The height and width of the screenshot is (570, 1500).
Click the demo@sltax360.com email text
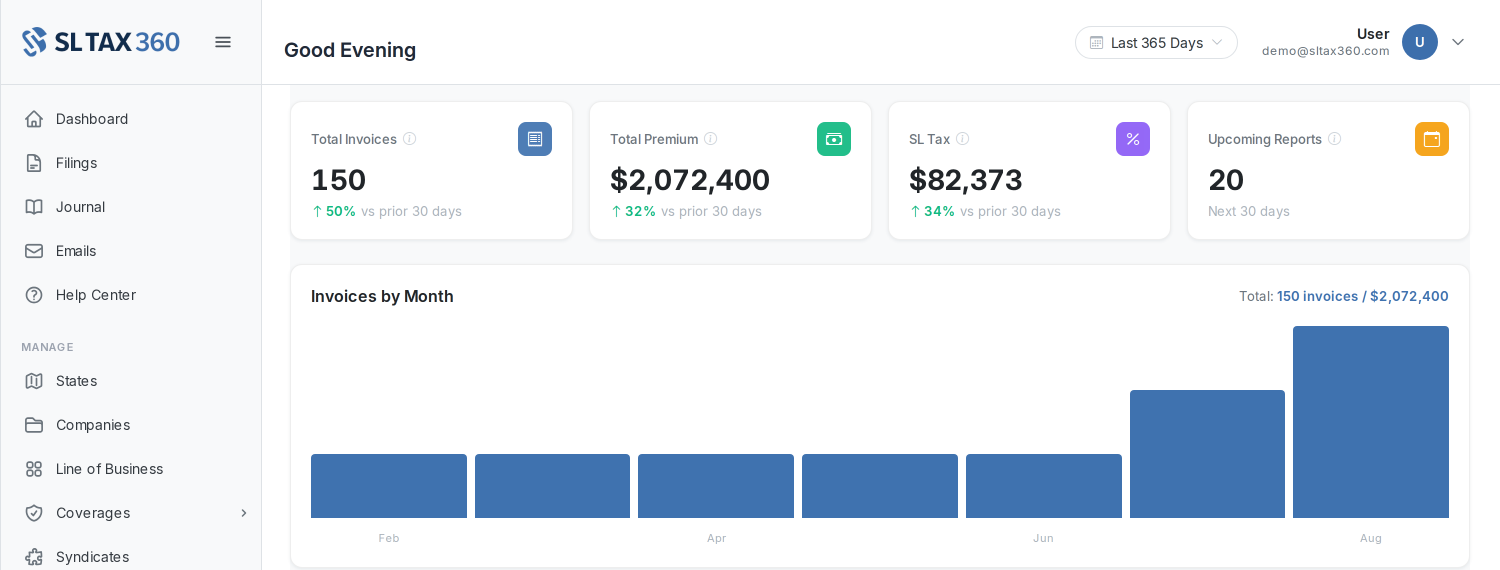[x=1325, y=51]
